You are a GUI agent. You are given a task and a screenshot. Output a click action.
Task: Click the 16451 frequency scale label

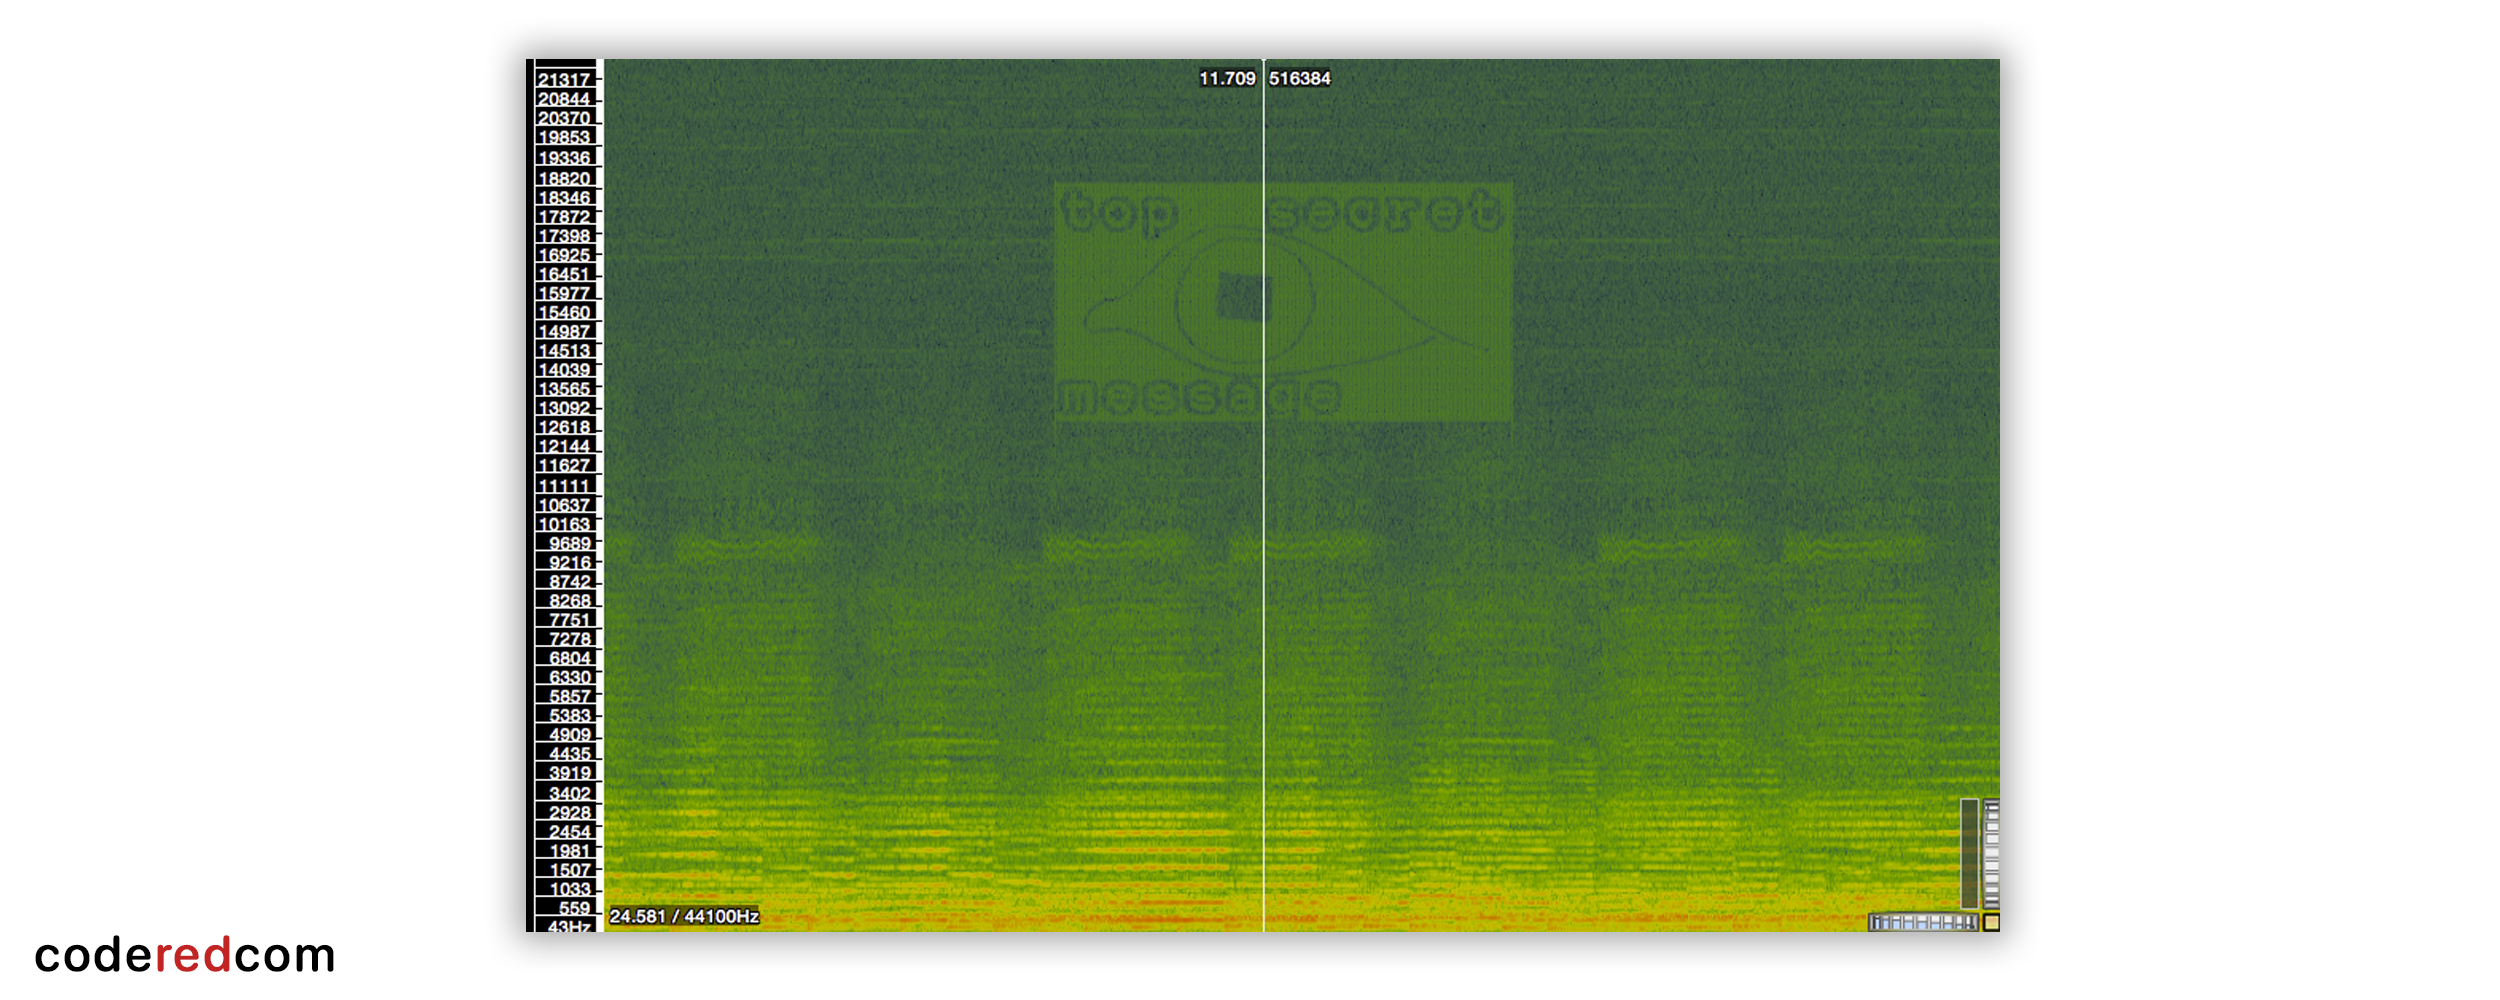point(564,274)
